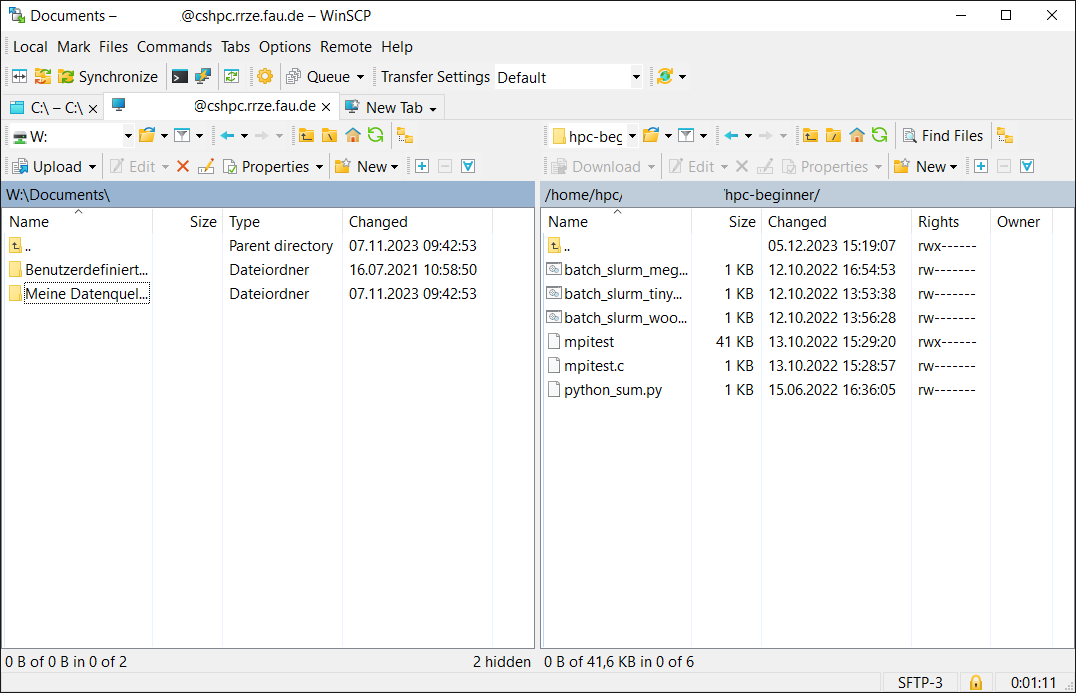Open a New Tab

pos(391,108)
